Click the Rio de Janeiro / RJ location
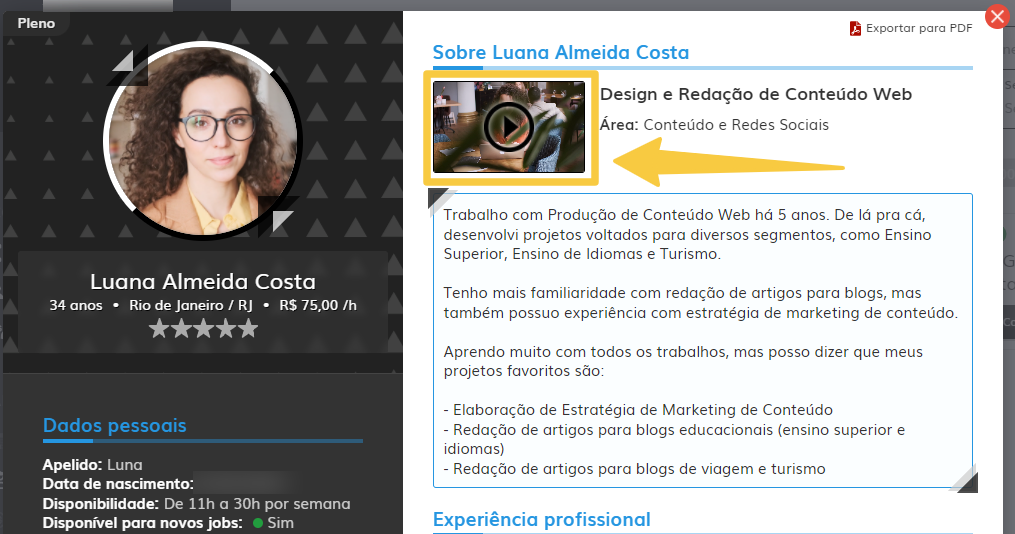1015x534 pixels. click(x=191, y=306)
